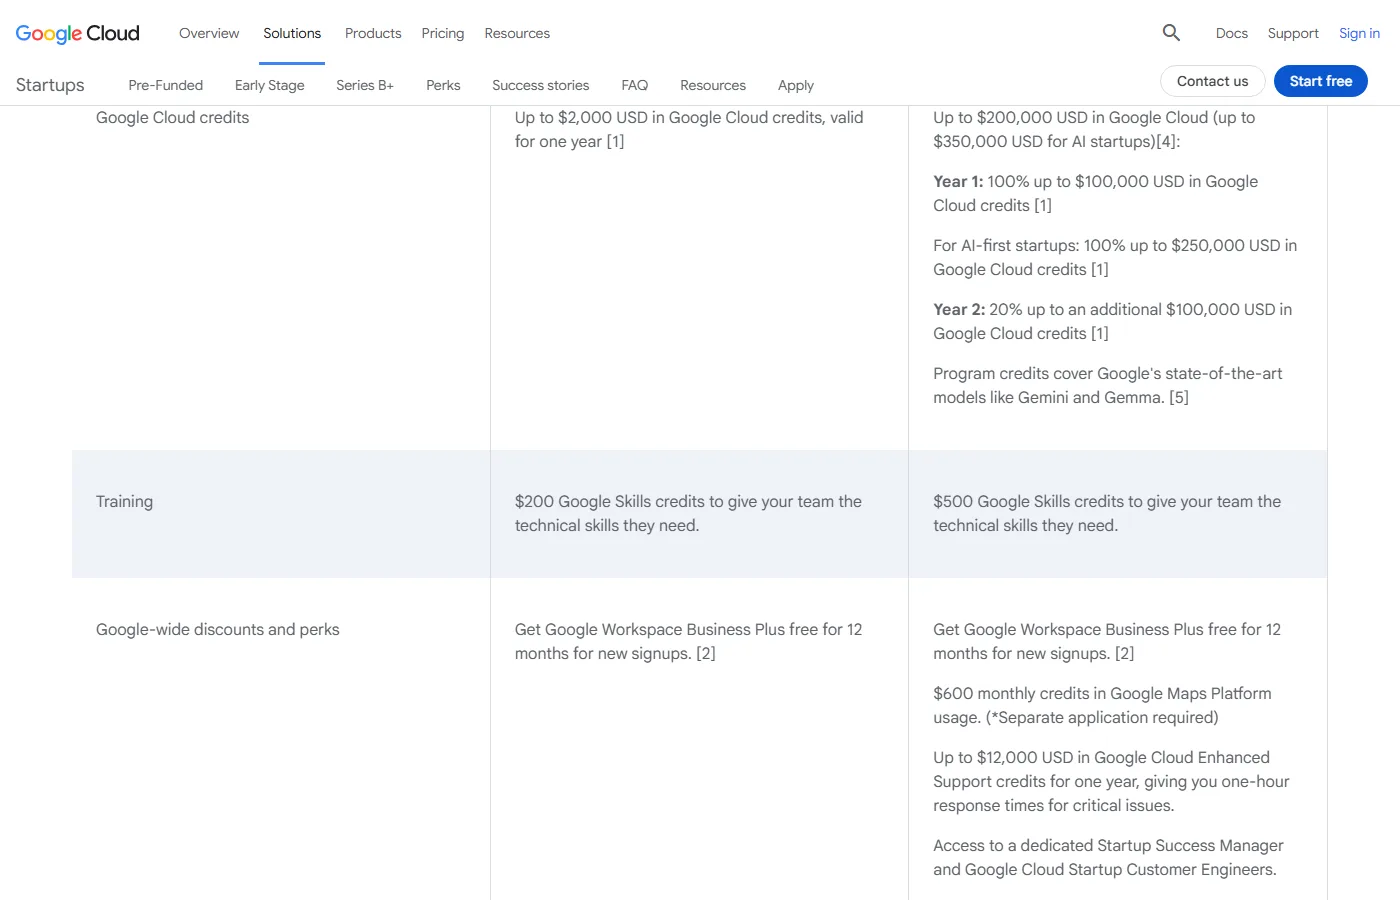Image resolution: width=1400 pixels, height=900 pixels.
Task: Click the "Up to $200,000 USD" credits text
Action: click(x=1094, y=129)
